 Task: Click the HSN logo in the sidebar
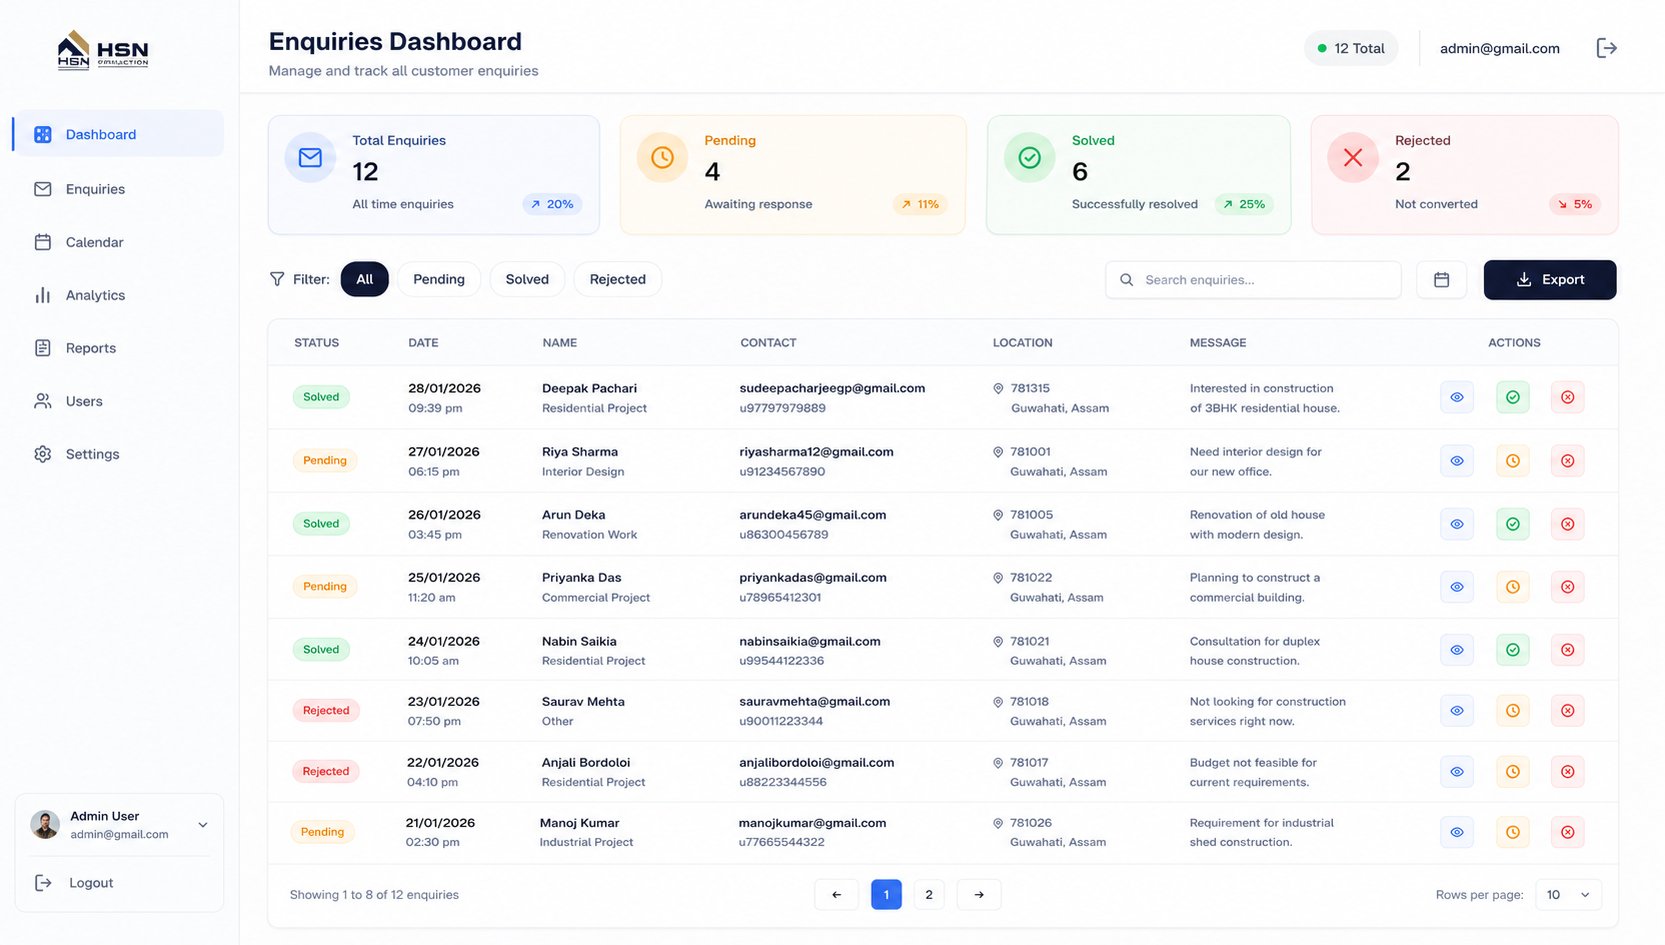(x=103, y=50)
